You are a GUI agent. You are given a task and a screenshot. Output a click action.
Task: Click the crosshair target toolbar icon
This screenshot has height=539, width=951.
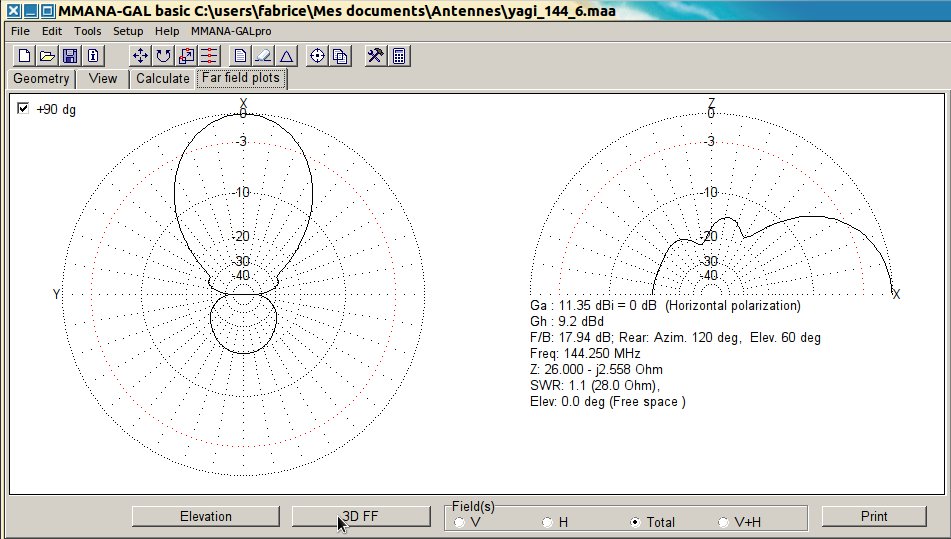[317, 56]
